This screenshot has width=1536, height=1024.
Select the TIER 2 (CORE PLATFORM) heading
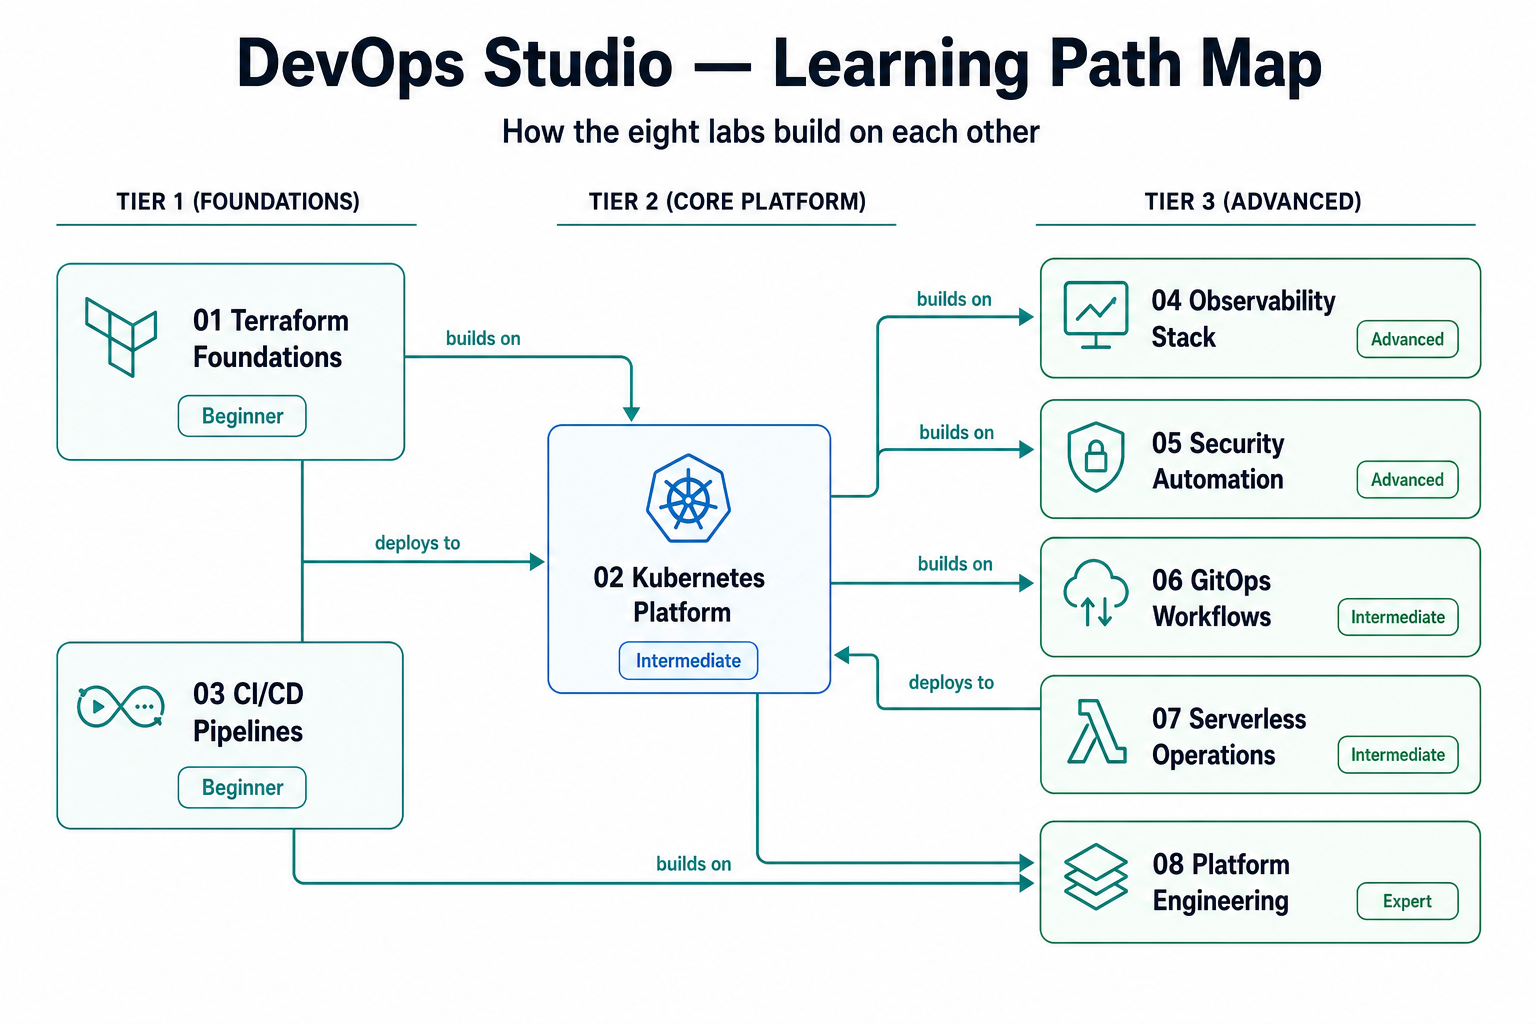(x=727, y=202)
